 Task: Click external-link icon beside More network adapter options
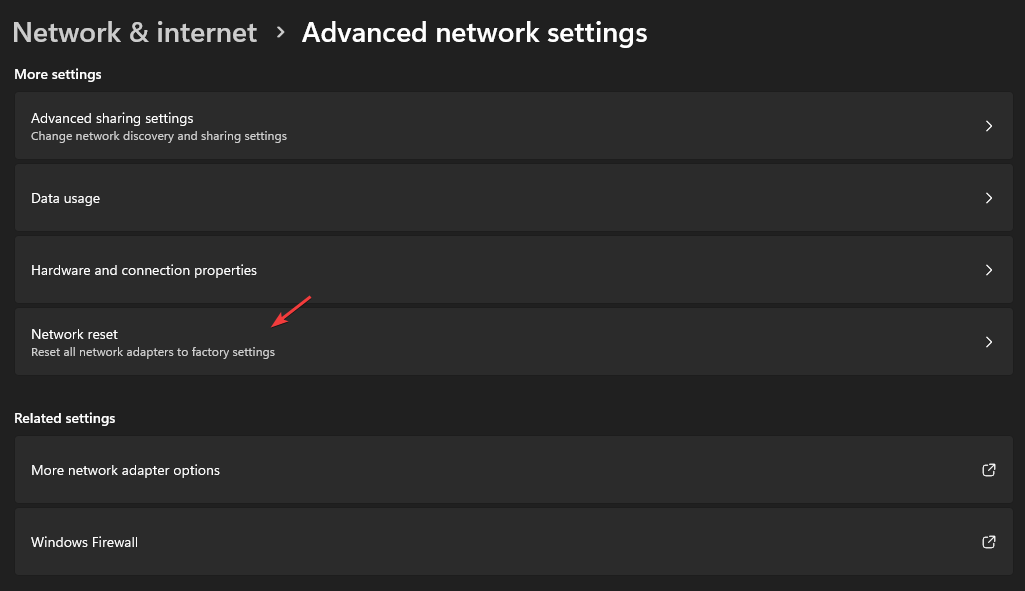[988, 469]
